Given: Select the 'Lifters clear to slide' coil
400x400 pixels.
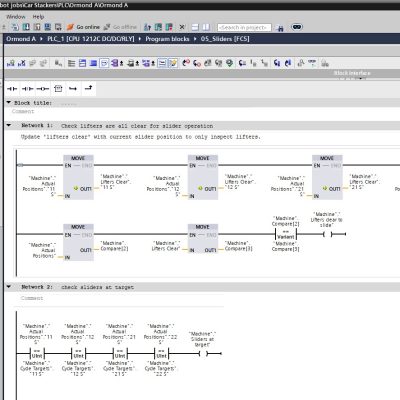Looking at the screenshot, I should coord(328,234).
